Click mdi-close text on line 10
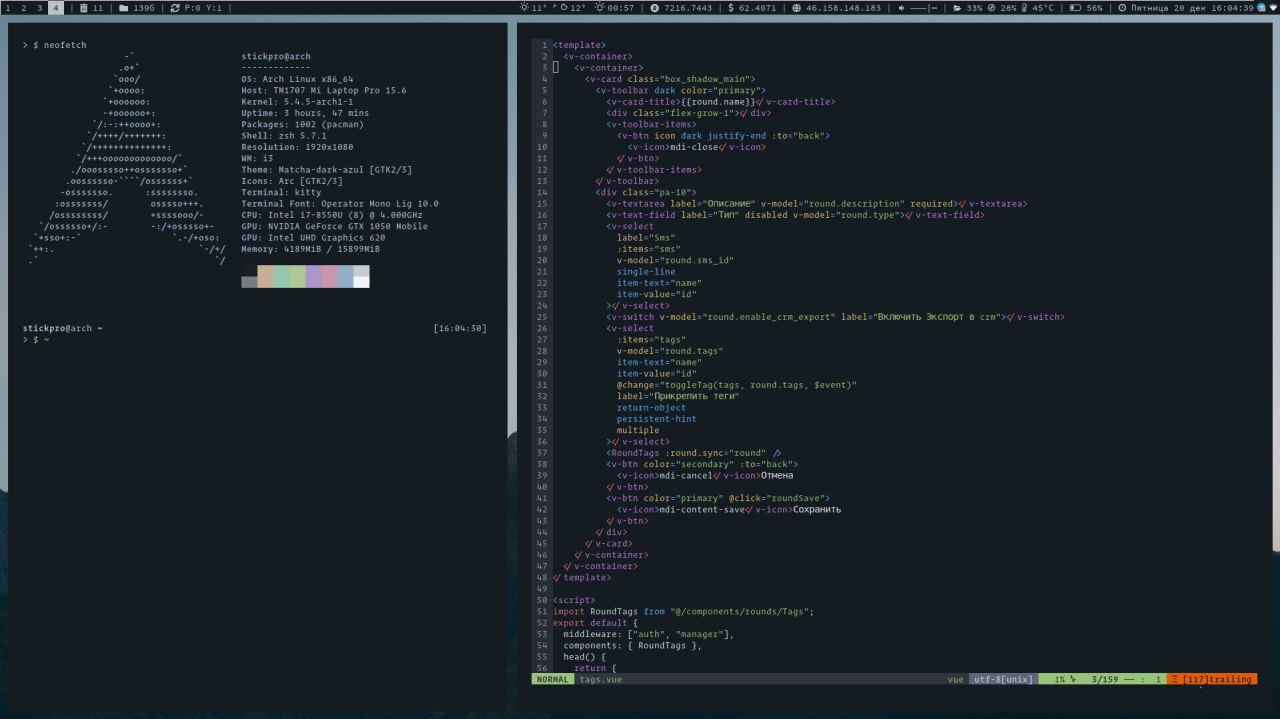The width and height of the screenshot is (1280, 719). [694, 147]
